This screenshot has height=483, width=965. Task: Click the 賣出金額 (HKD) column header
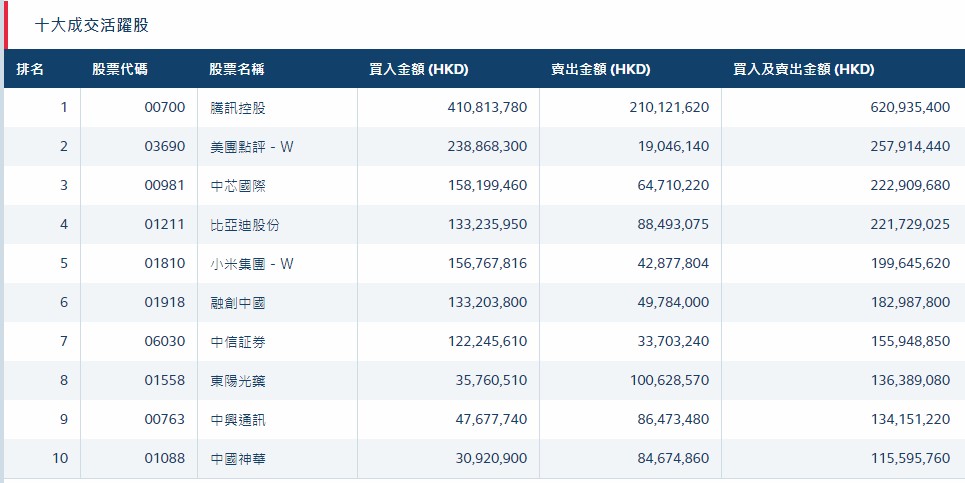click(601, 70)
